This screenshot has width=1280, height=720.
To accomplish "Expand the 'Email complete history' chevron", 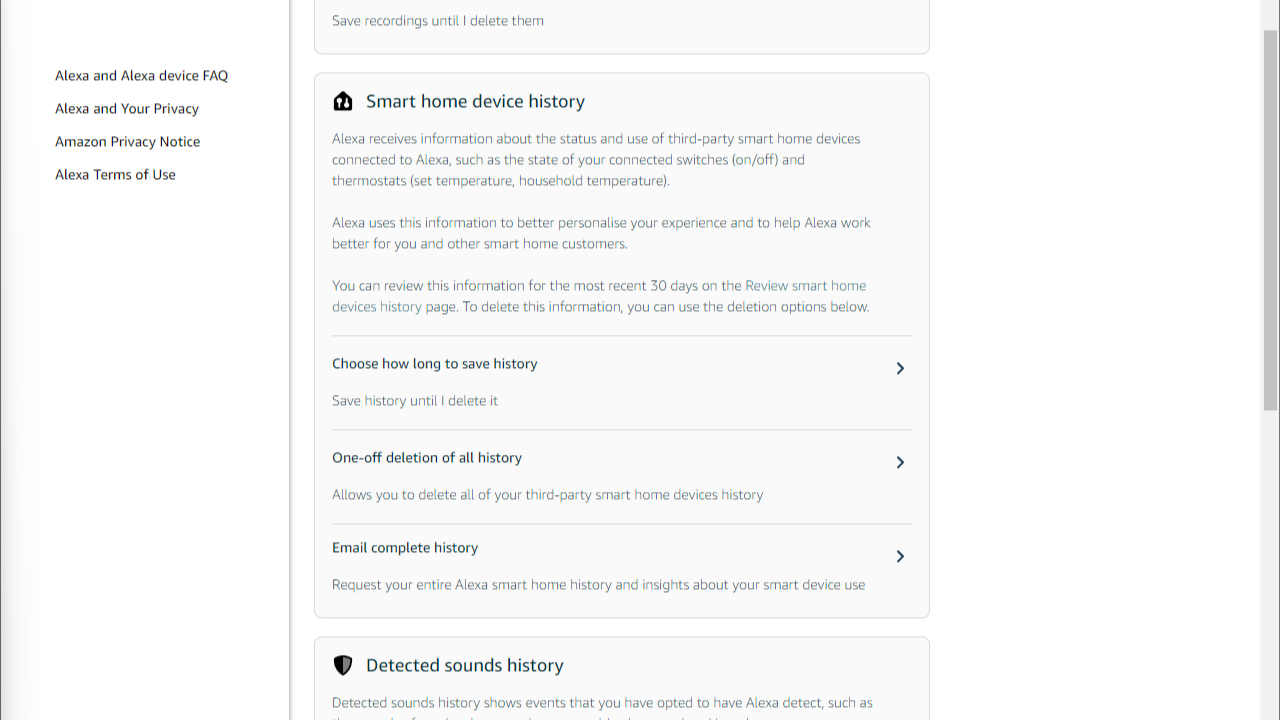I will tap(900, 556).
